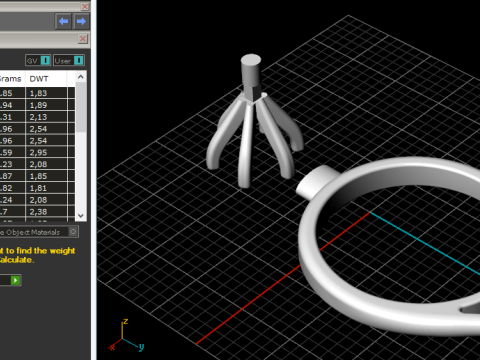Click the materials table scroll-up arrow

(x=81, y=77)
